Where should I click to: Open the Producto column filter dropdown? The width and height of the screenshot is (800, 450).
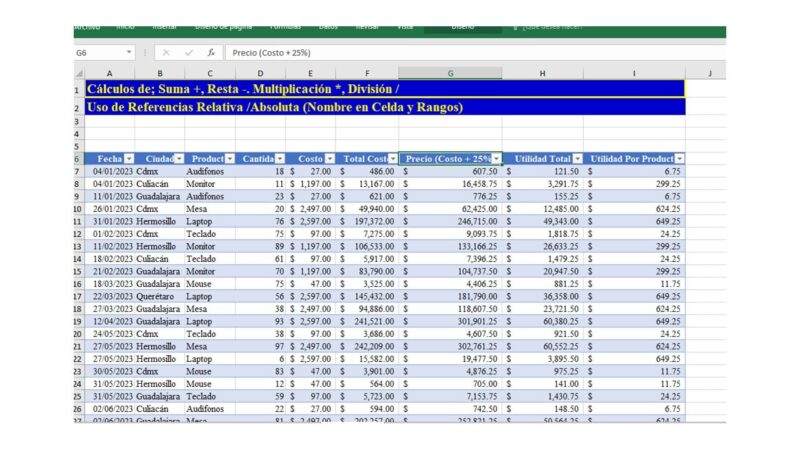pos(230,159)
